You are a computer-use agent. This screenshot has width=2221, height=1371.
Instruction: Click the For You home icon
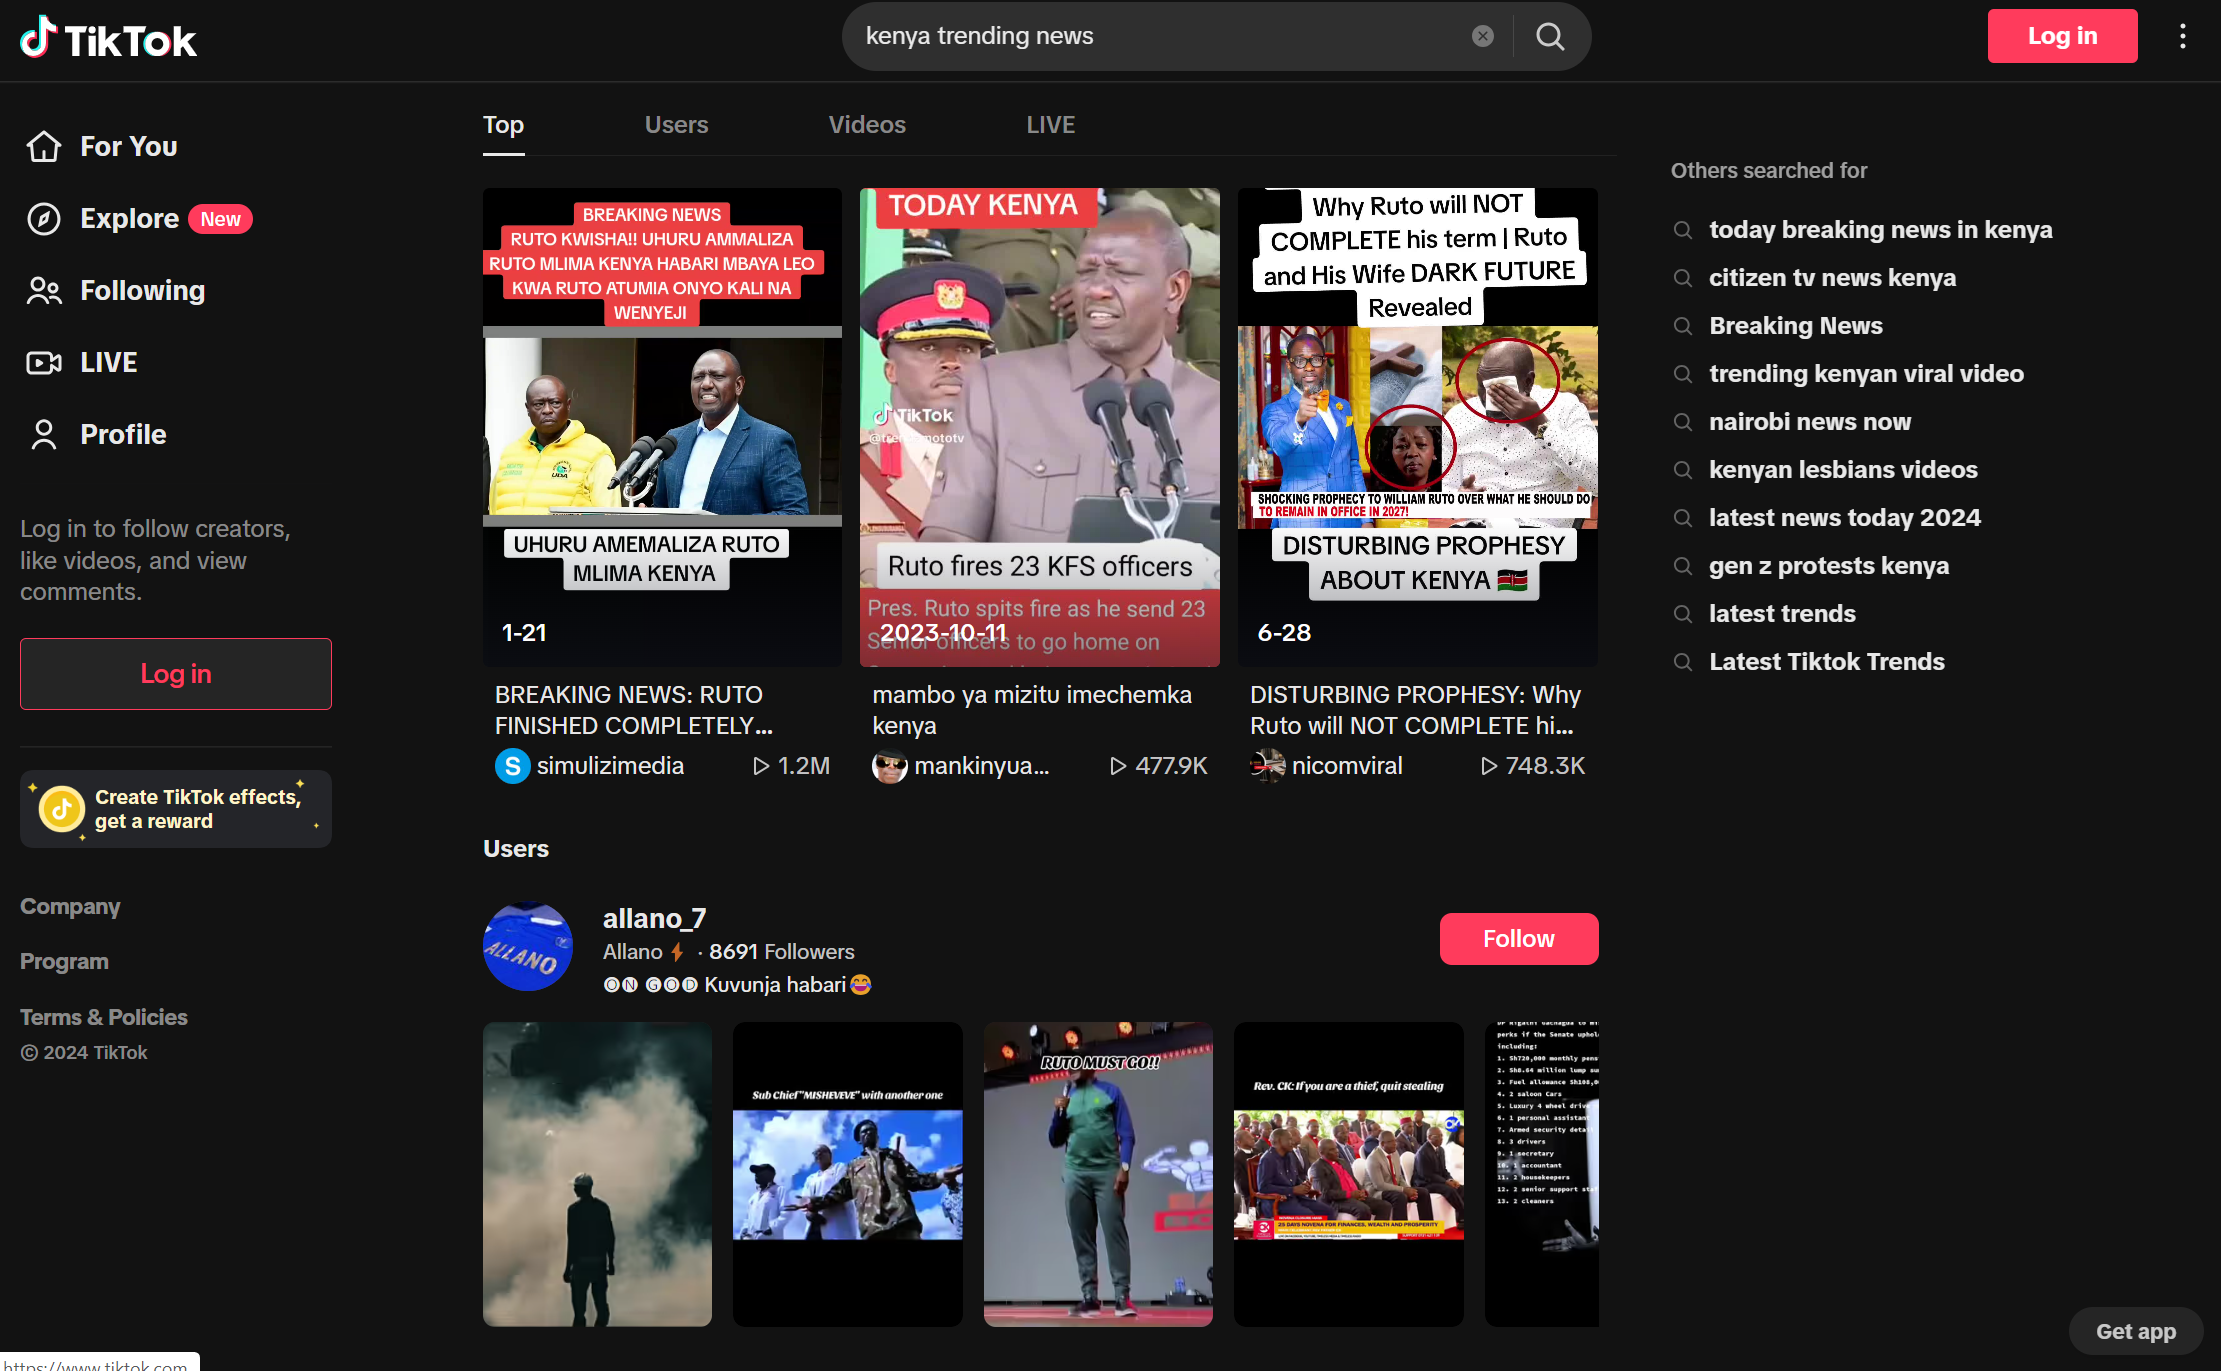[x=44, y=146]
